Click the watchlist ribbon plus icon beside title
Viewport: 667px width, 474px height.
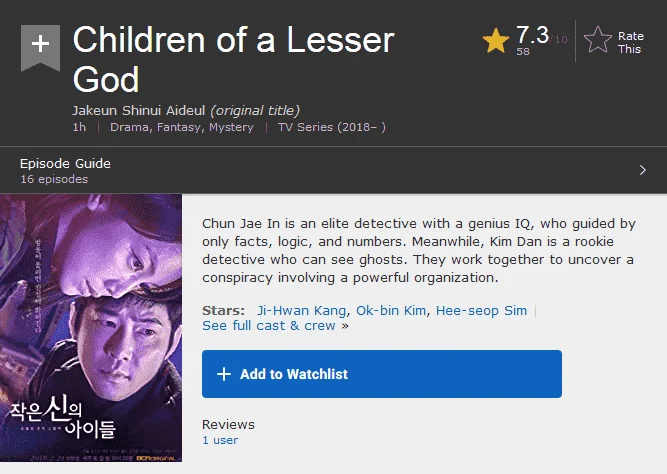point(40,48)
